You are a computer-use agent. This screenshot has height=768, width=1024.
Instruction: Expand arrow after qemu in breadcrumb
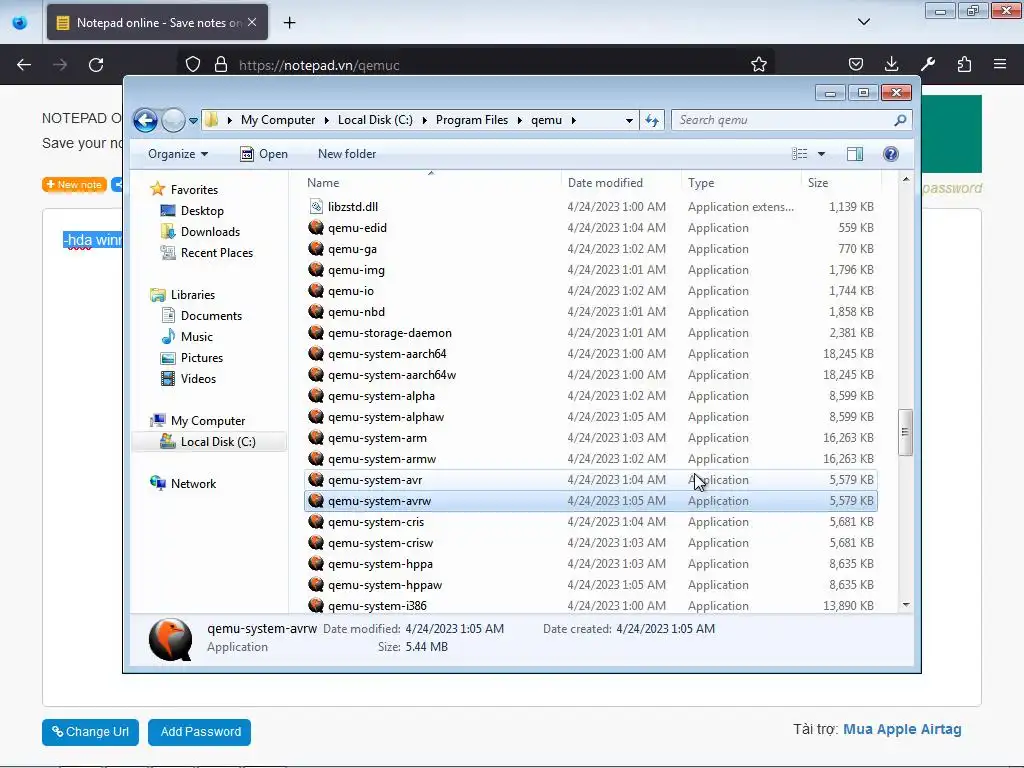[x=573, y=121]
